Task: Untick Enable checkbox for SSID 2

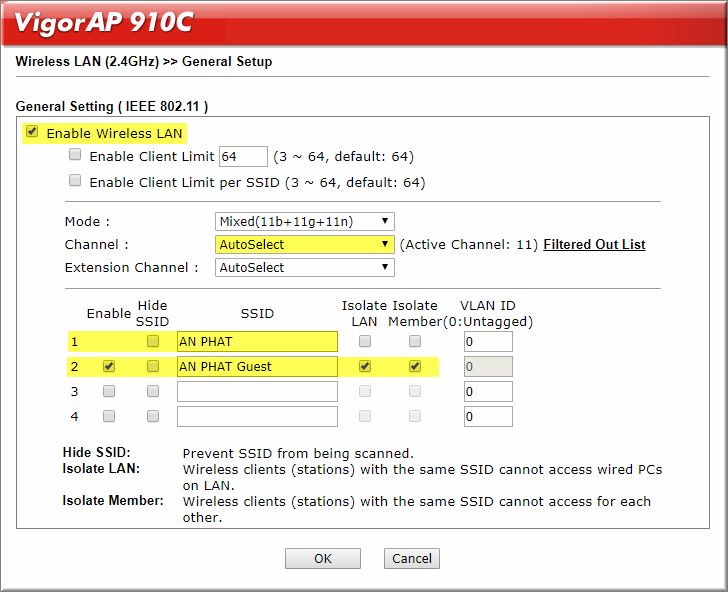Action: [109, 366]
